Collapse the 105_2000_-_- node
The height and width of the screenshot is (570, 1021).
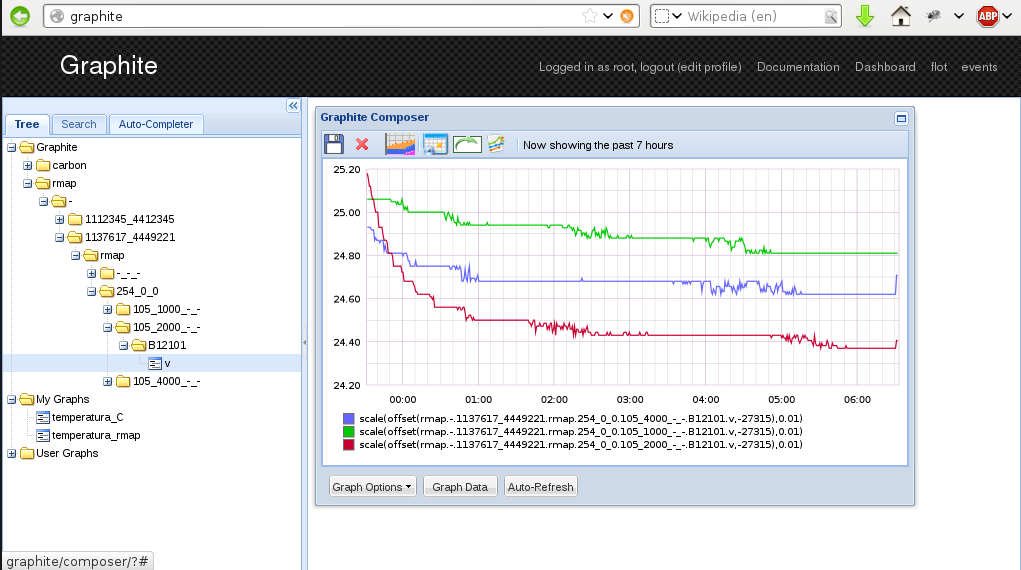click(107, 328)
